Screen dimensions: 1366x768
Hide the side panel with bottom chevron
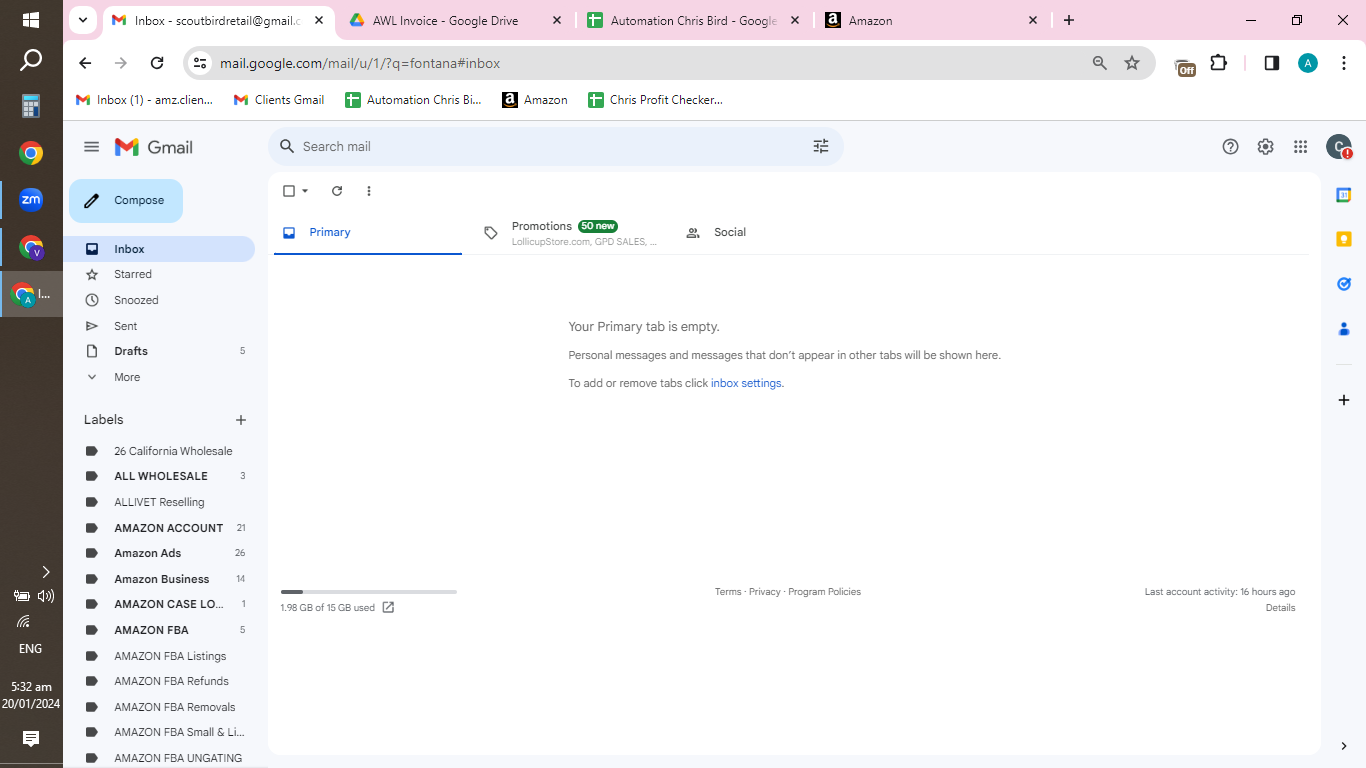(1344, 746)
